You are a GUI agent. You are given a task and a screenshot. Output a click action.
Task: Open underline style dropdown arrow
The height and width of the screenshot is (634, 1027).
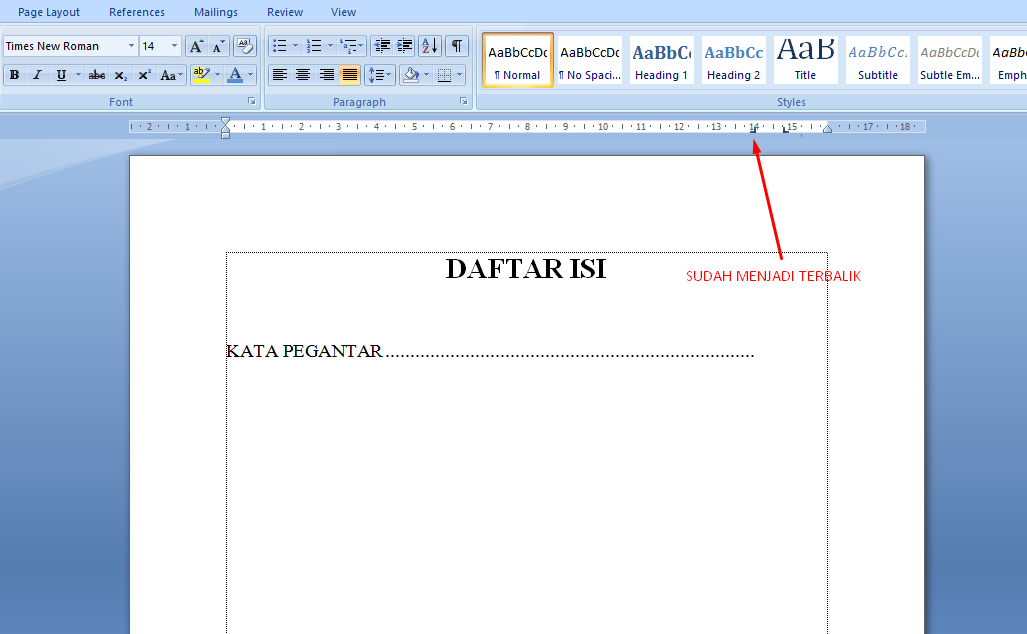pyautogui.click(x=78, y=75)
